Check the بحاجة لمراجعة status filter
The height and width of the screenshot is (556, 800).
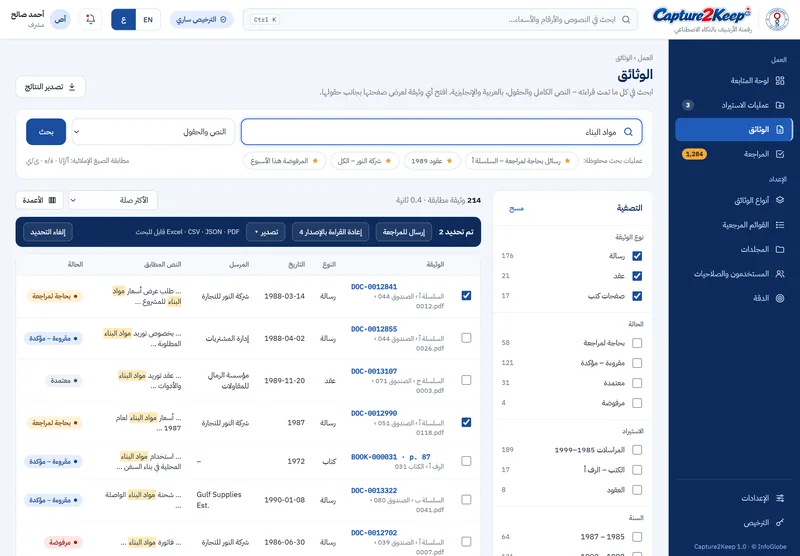pyautogui.click(x=637, y=343)
